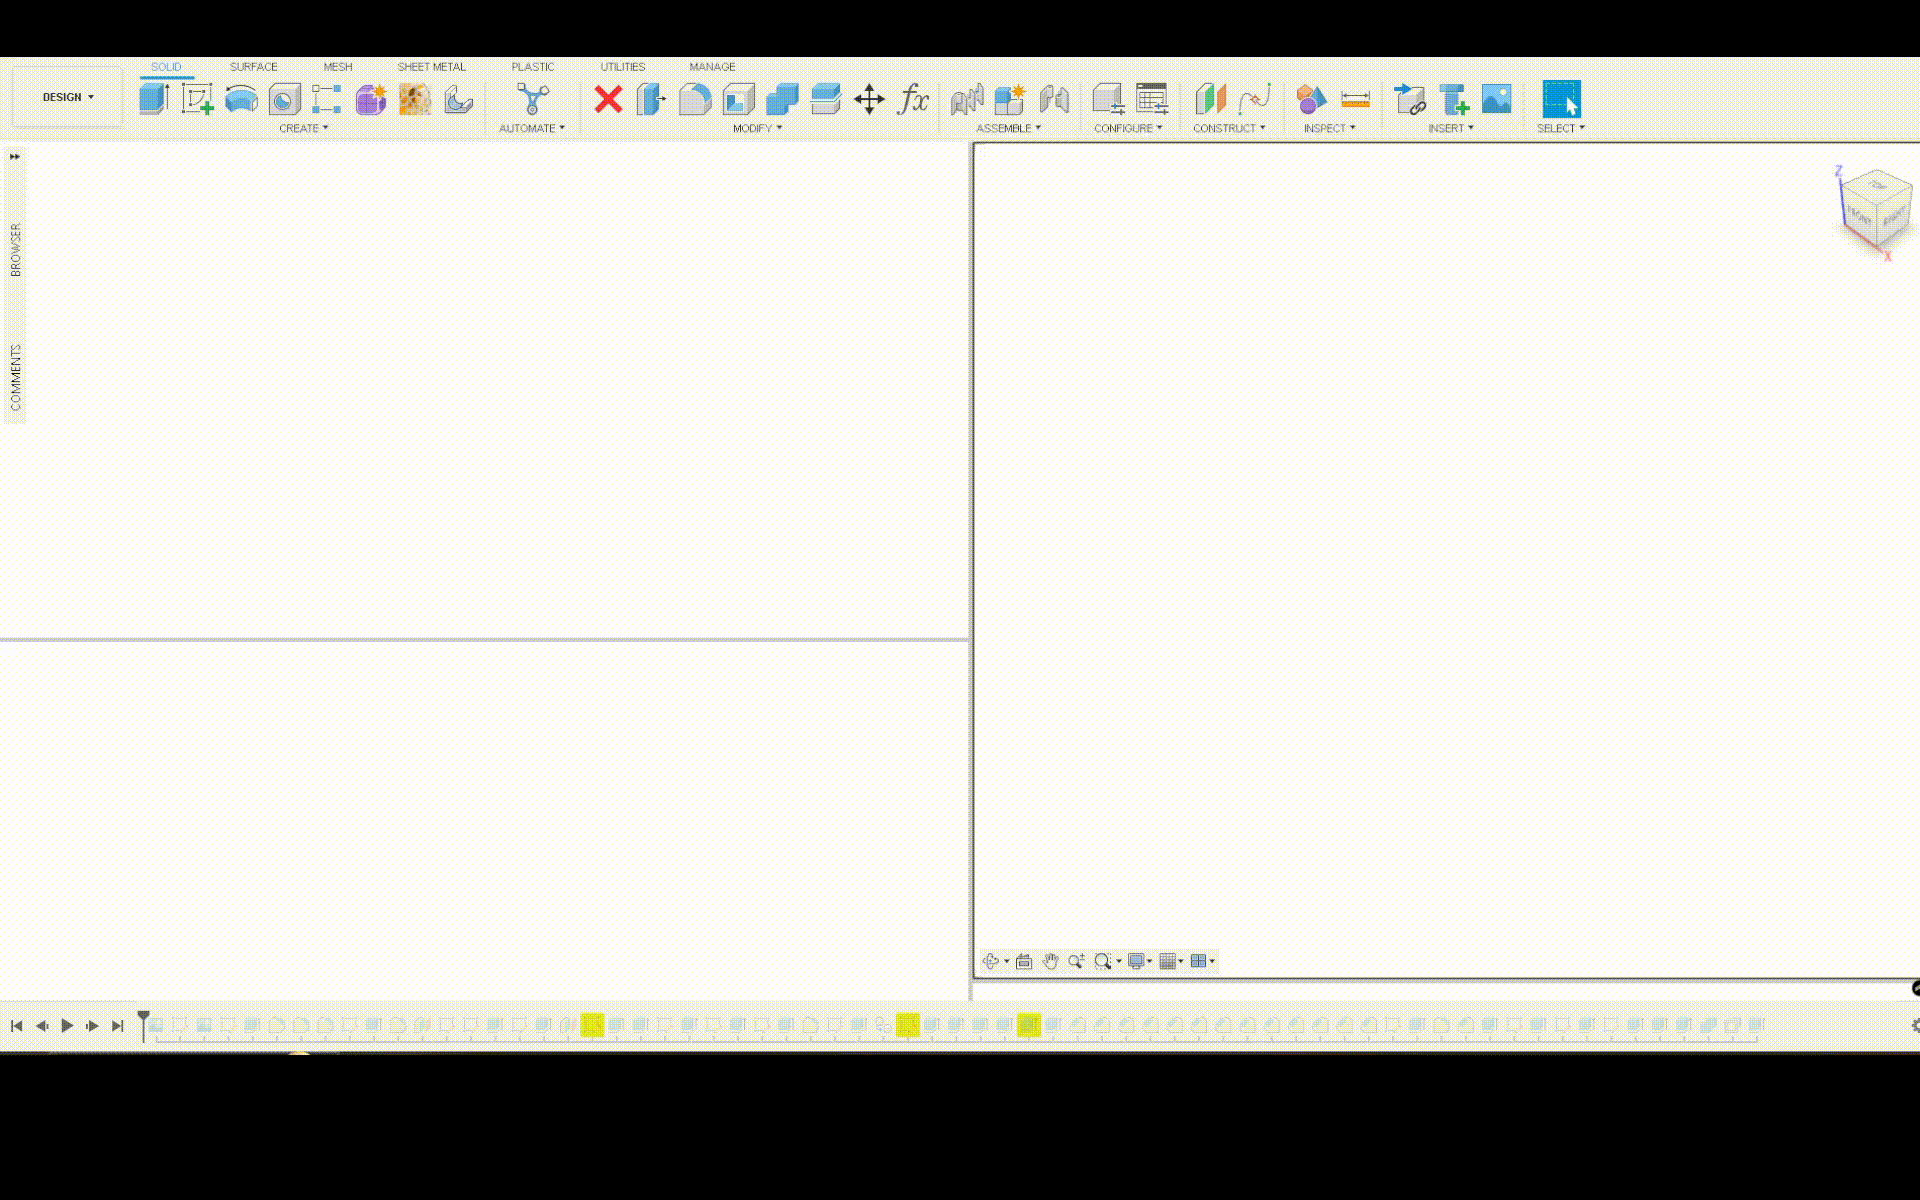Image resolution: width=1920 pixels, height=1200 pixels.
Task: Click the Look At icon
Action: [1024, 961]
